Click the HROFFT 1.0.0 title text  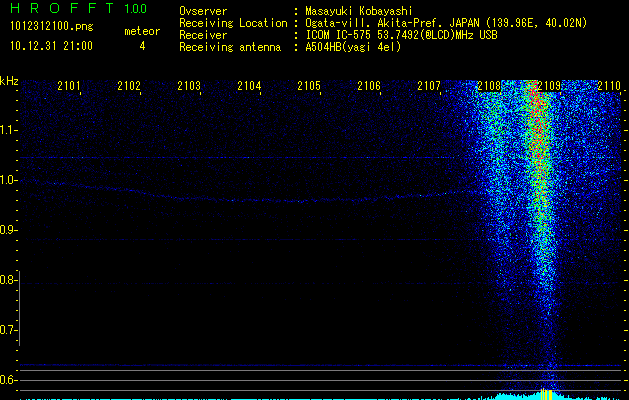[x=78, y=8]
